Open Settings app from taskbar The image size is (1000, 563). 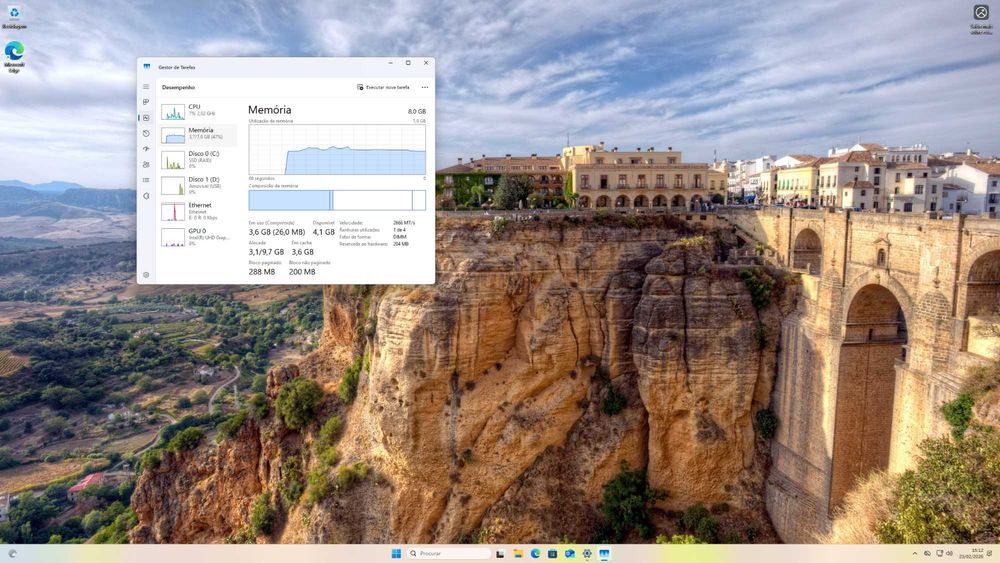[587, 553]
